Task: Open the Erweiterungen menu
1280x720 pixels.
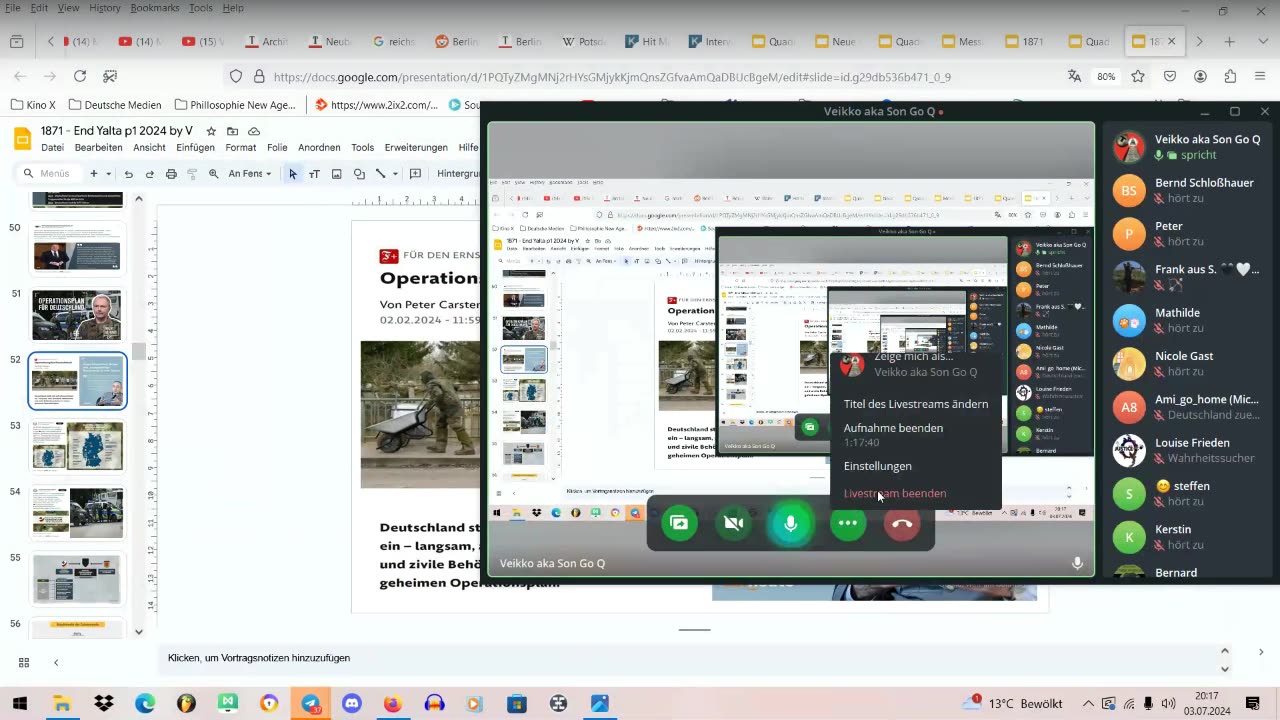Action: [416, 147]
